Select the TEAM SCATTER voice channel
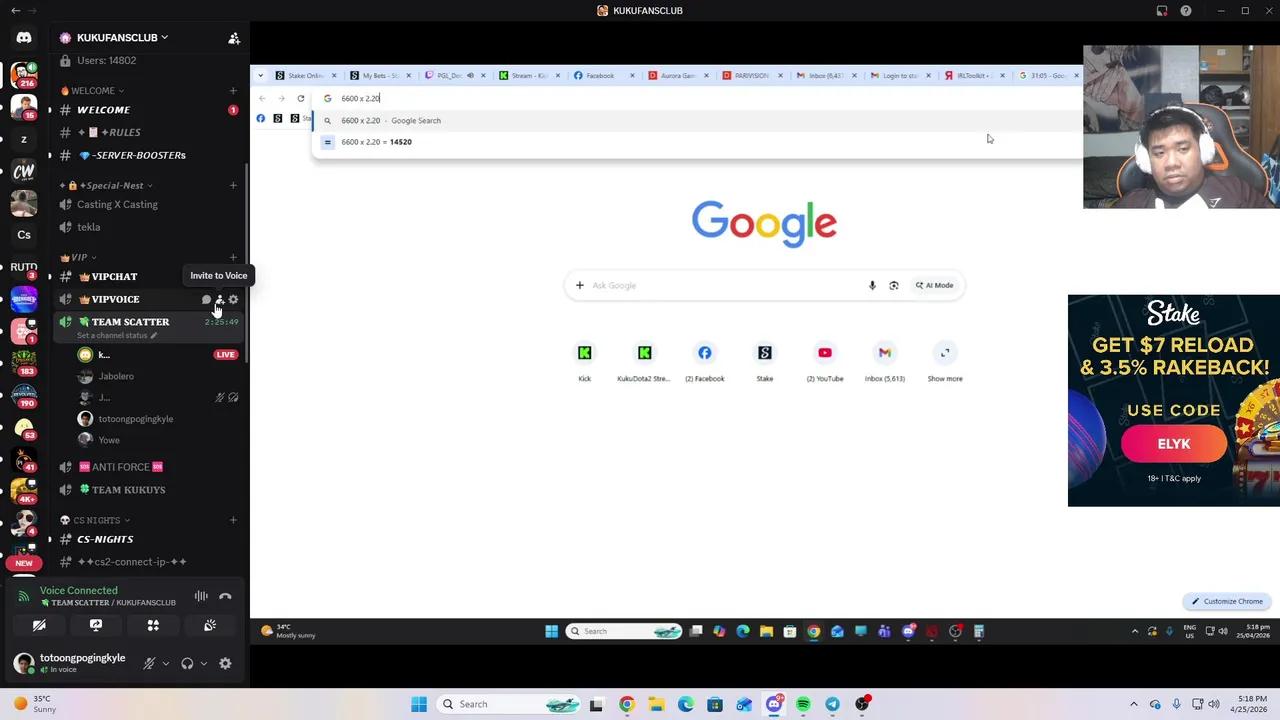The width and height of the screenshot is (1280, 720). point(130,322)
